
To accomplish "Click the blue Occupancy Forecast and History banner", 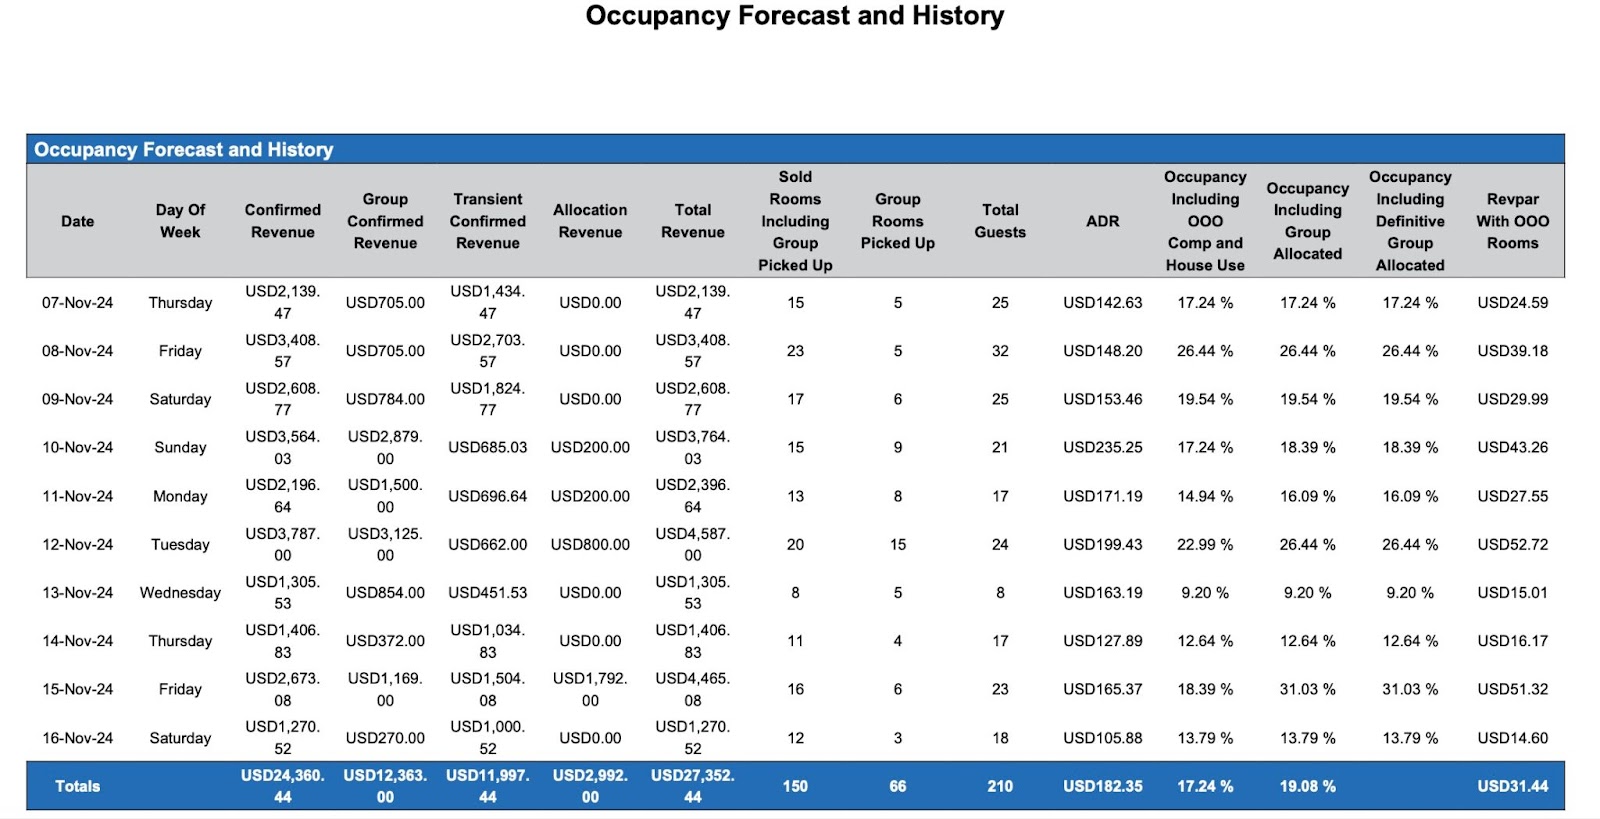I will 184,149.
